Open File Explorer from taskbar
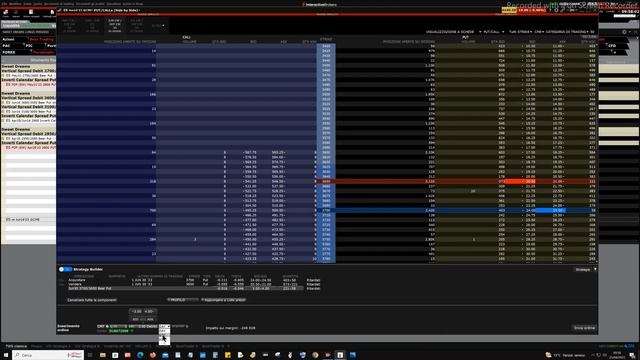Viewport: 640px width, 360px height. click(102, 355)
